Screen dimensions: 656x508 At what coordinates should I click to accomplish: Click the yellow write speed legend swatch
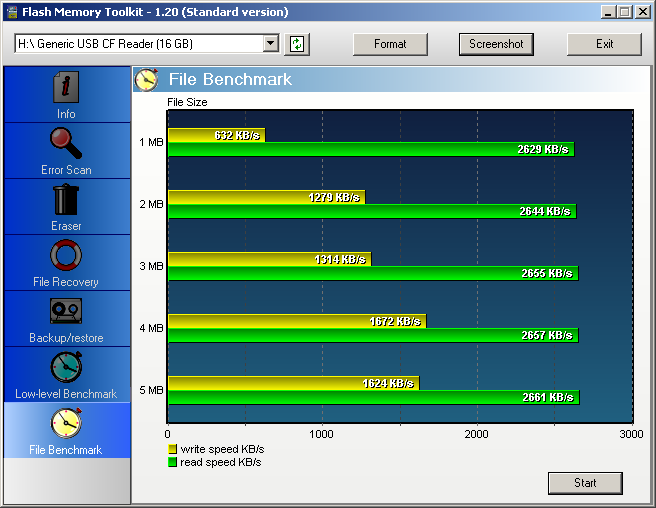[172, 450]
